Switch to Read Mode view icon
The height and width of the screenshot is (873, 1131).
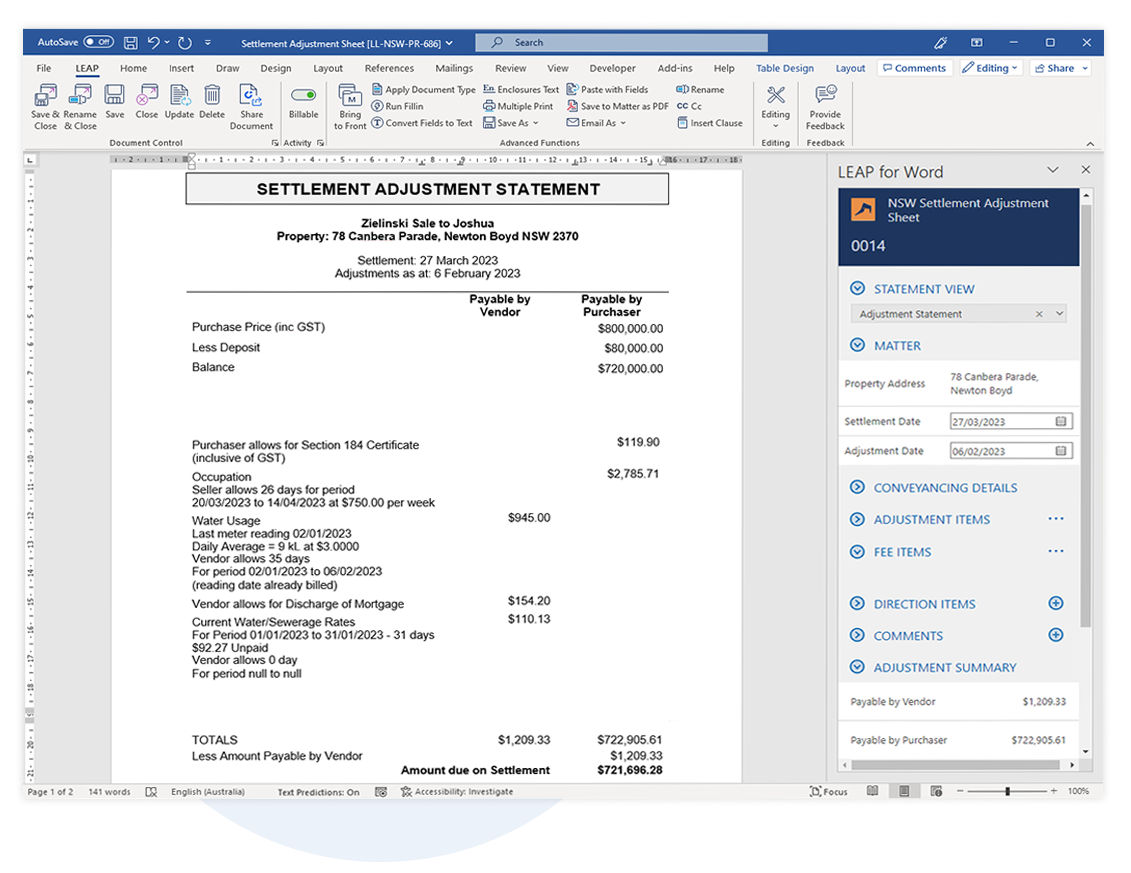click(872, 791)
